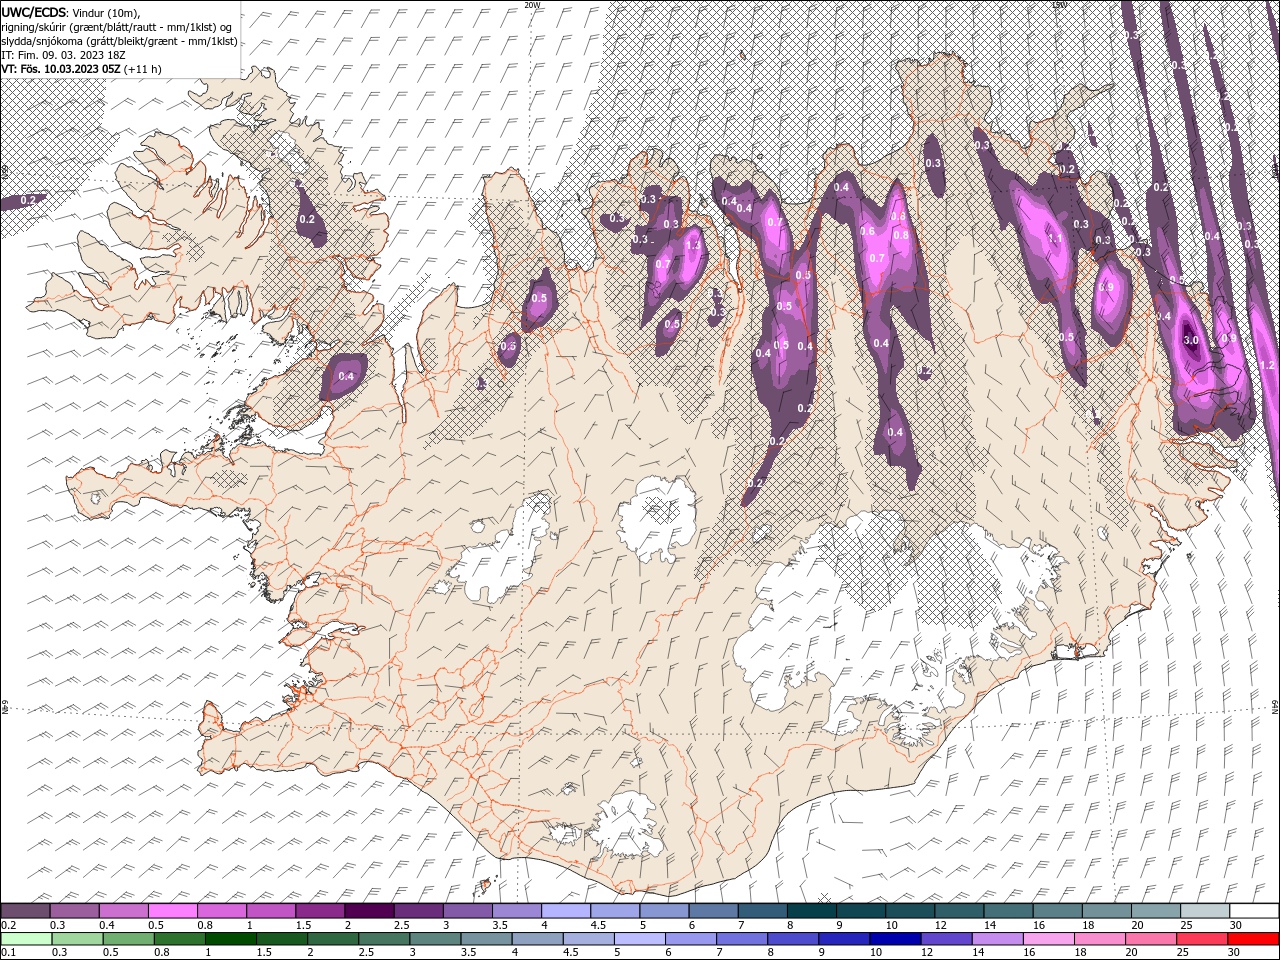Click the light periwinkle 4 swatch in the upper legend row

point(567,911)
